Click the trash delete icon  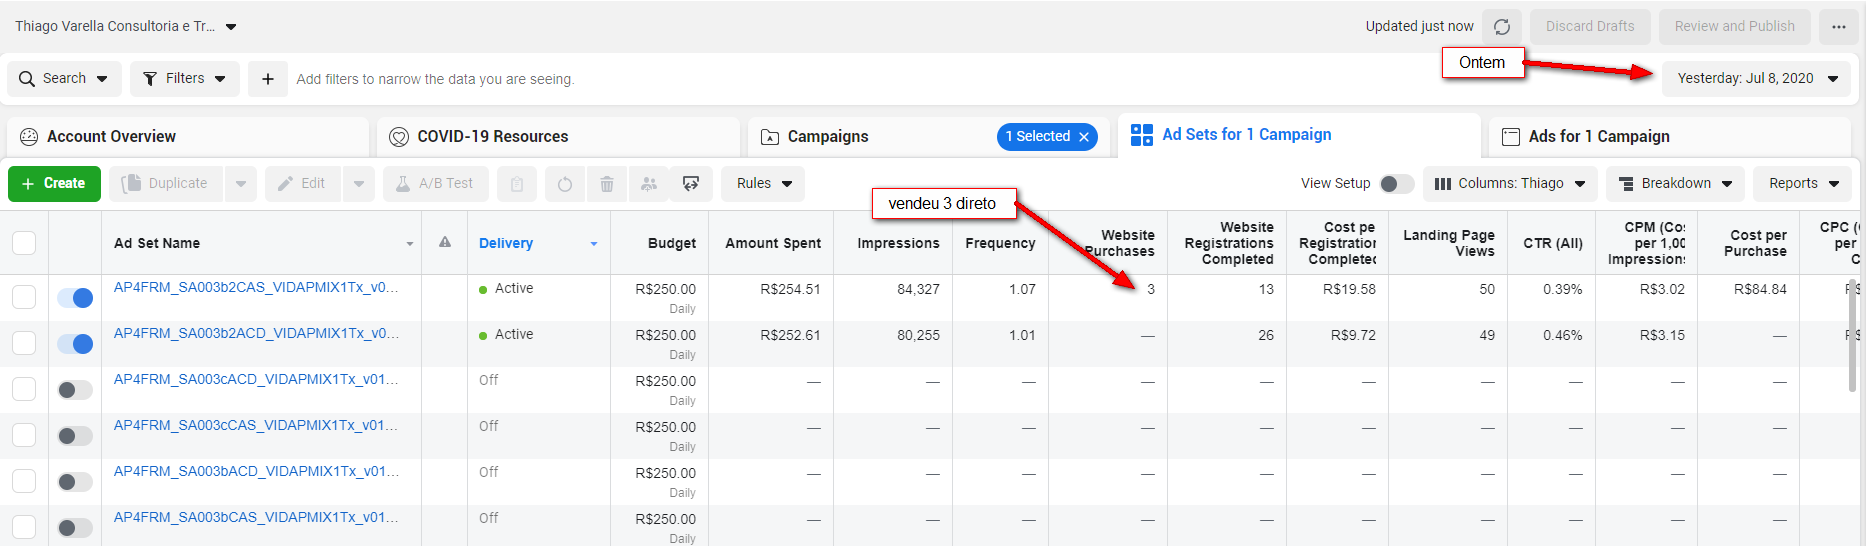pyautogui.click(x=606, y=184)
